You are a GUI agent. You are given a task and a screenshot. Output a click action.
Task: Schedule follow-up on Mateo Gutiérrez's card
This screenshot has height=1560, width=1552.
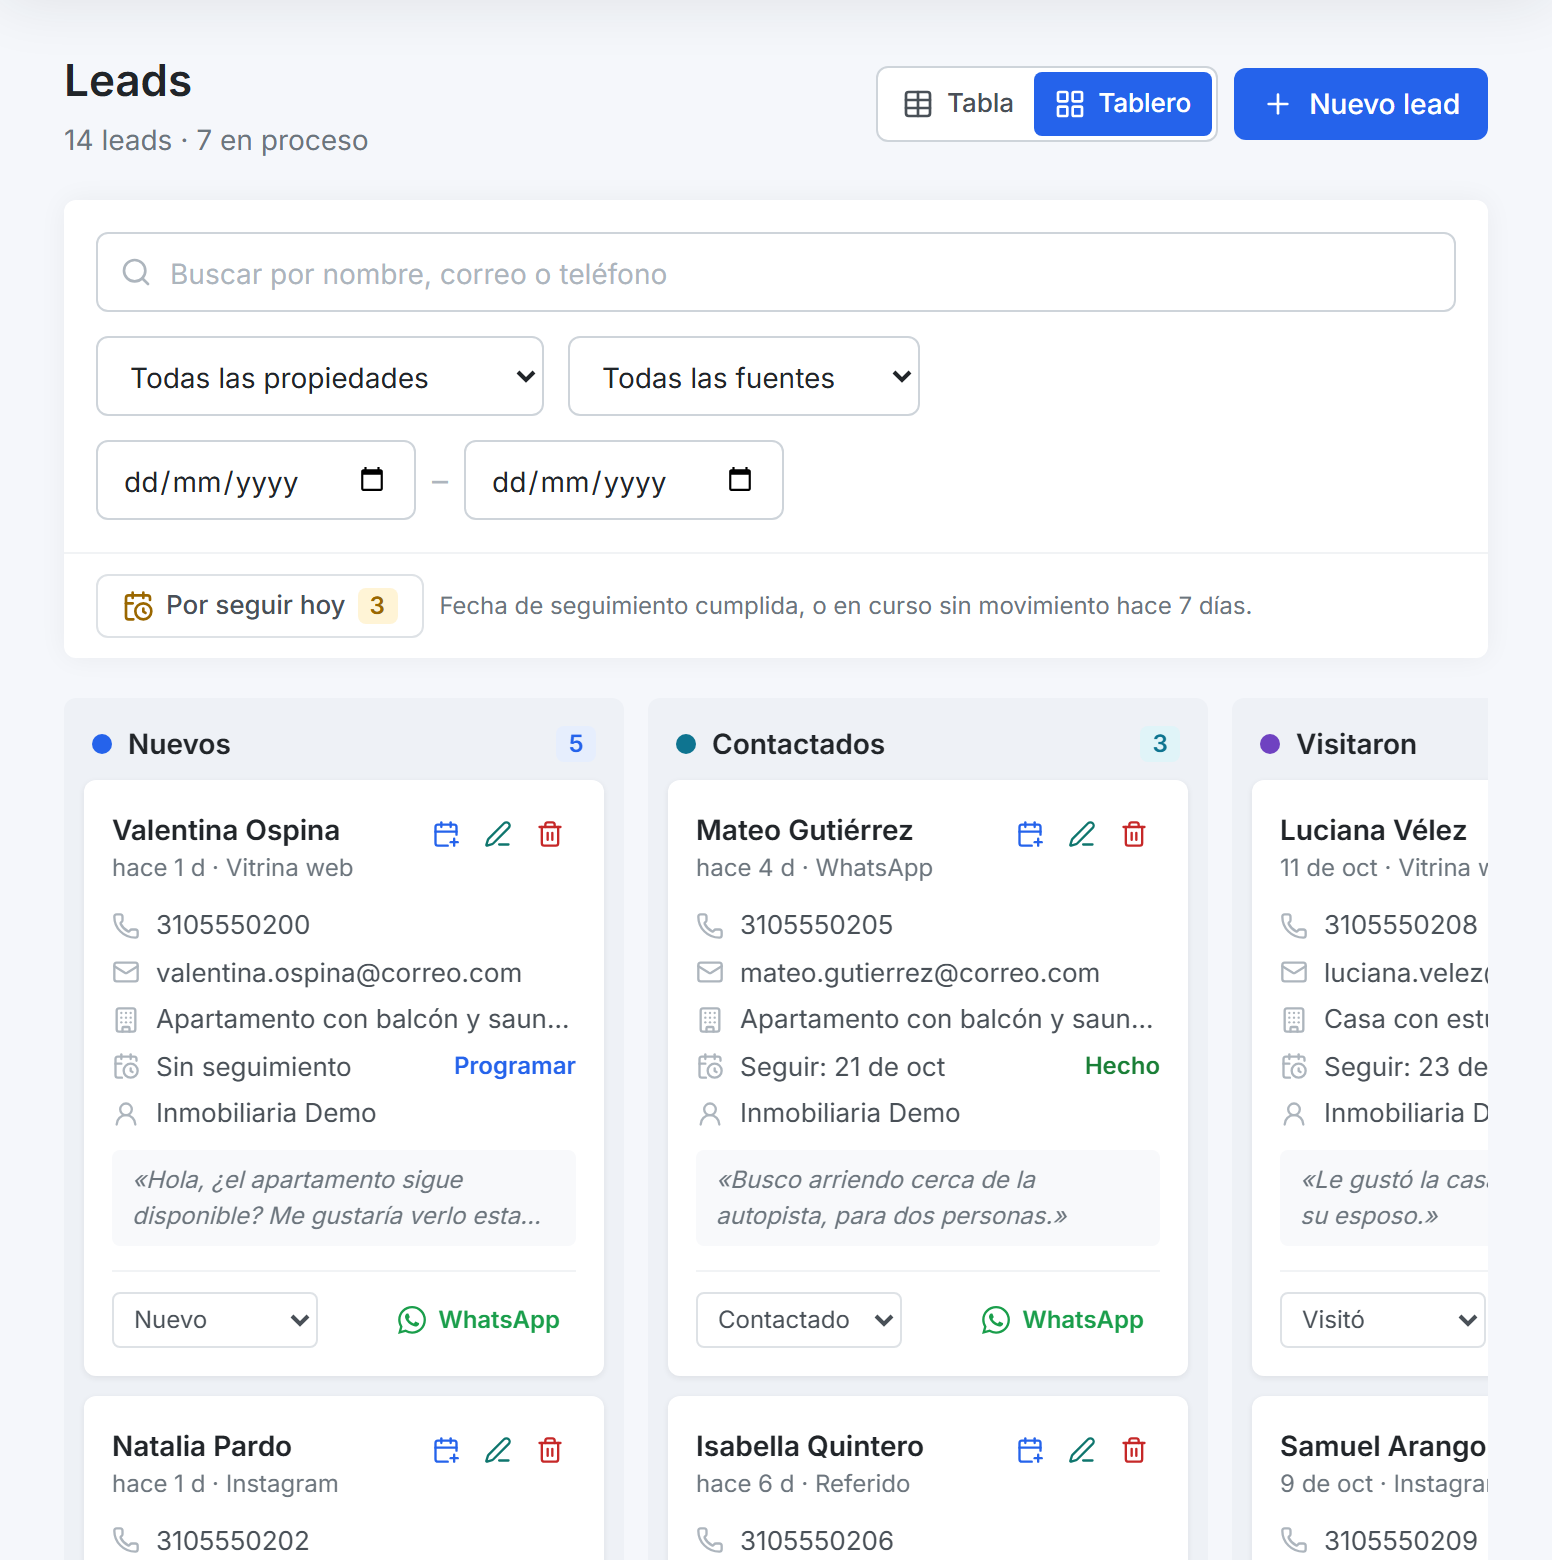[1030, 834]
